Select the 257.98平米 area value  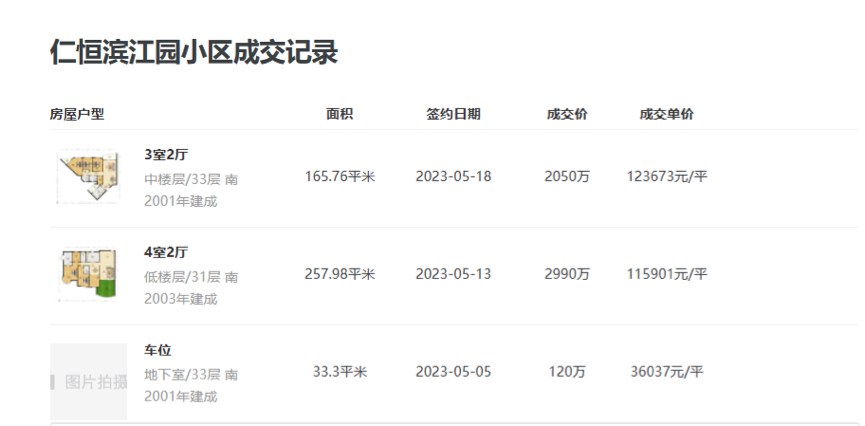(339, 274)
